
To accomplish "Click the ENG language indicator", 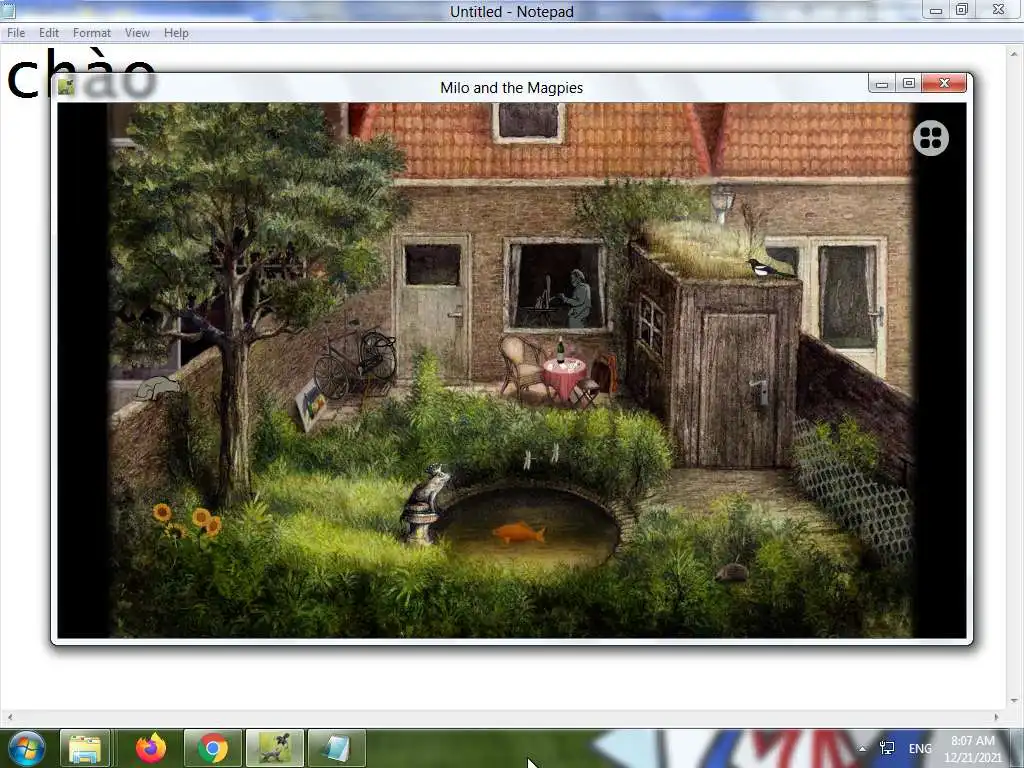I will (920, 748).
